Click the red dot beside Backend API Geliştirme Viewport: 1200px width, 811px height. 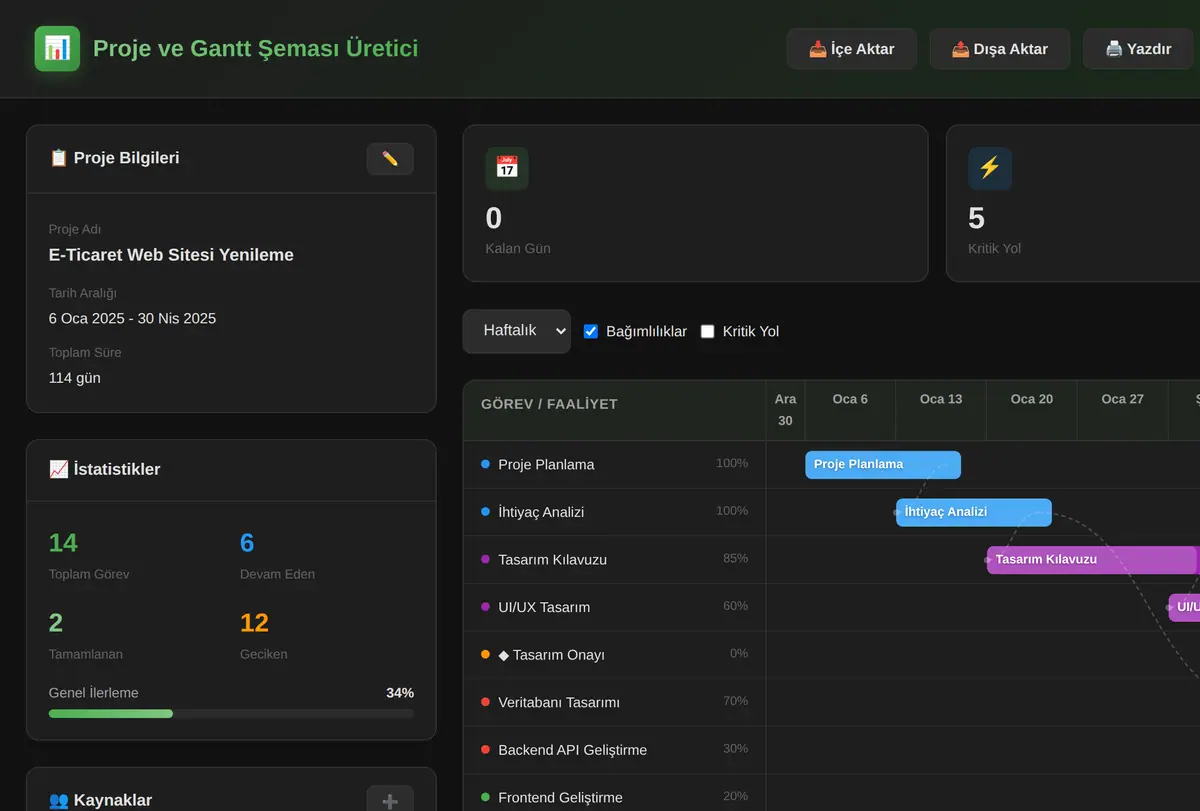coord(485,749)
